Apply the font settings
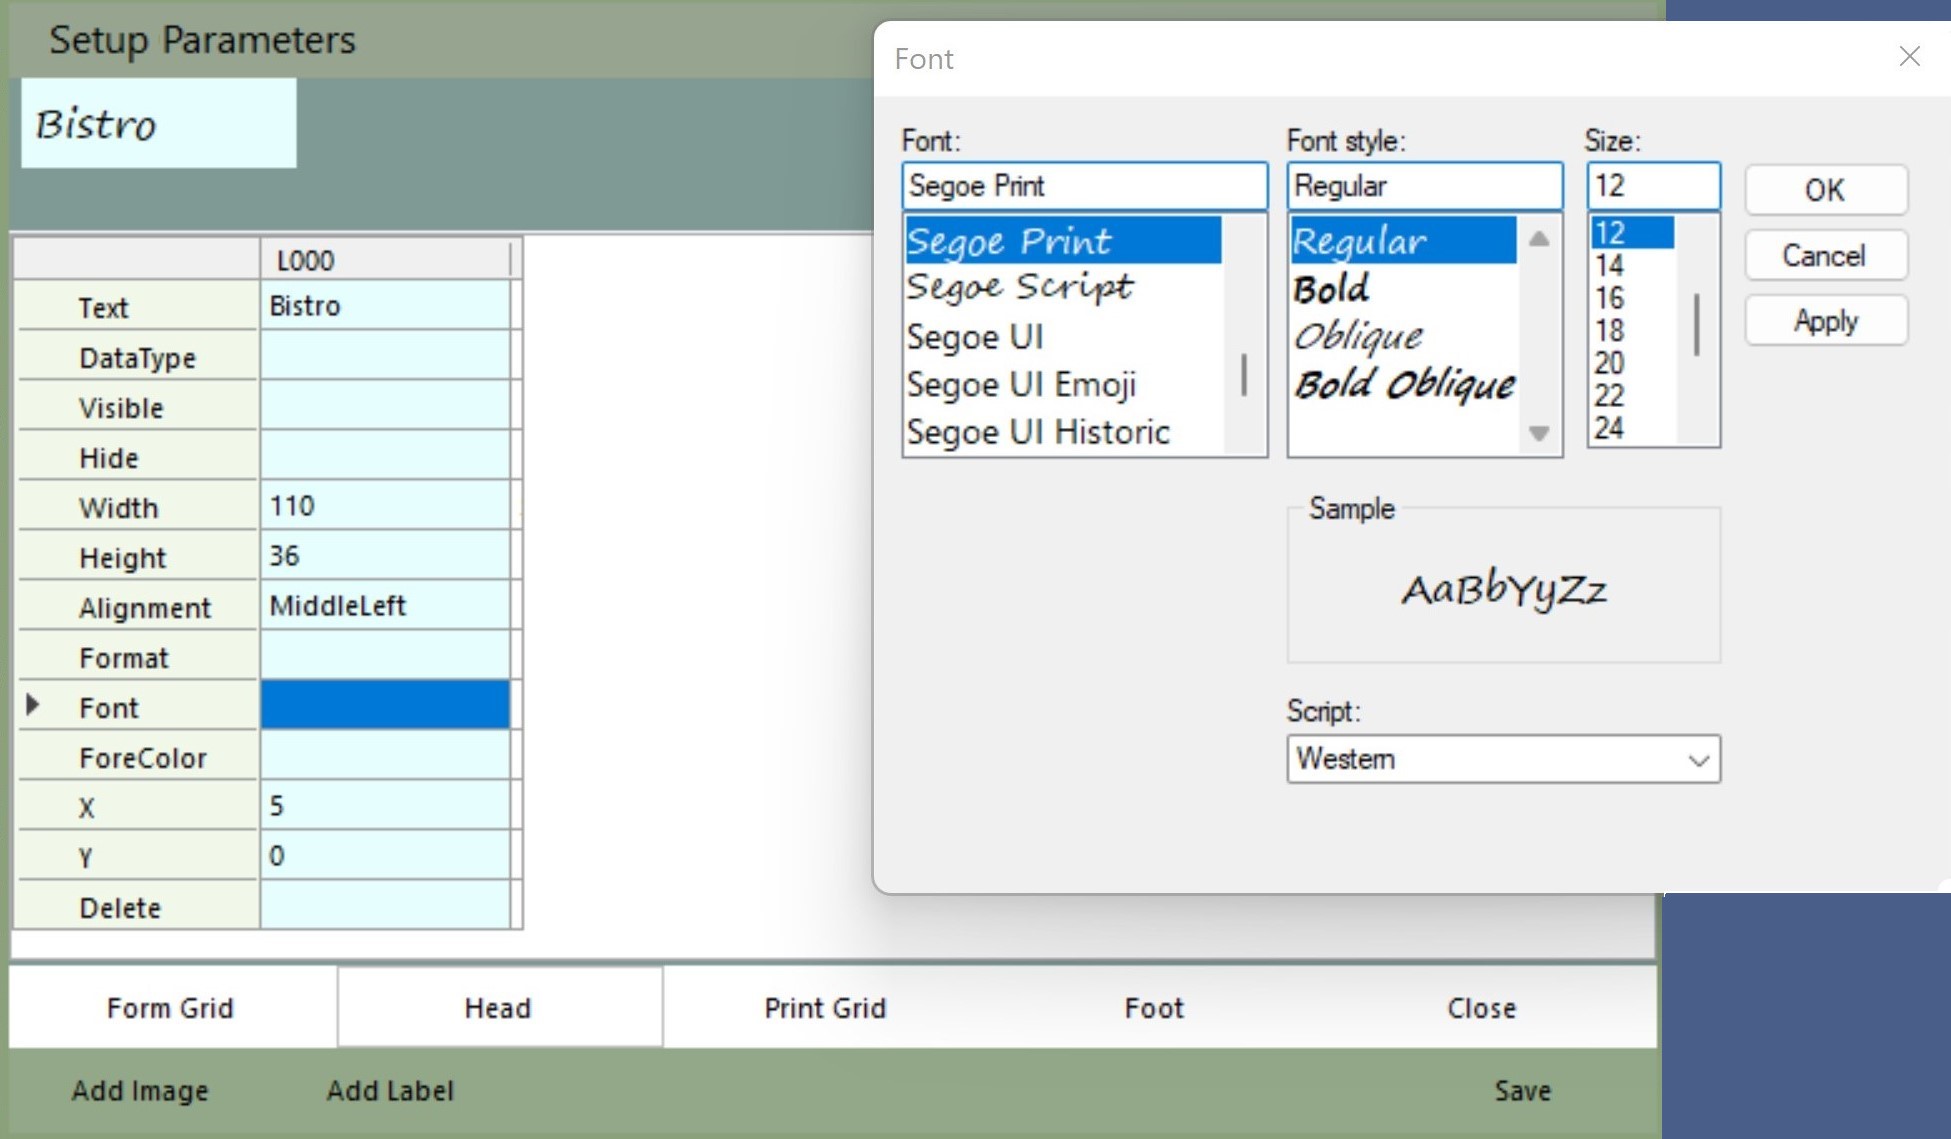1951x1139 pixels. tap(1824, 321)
